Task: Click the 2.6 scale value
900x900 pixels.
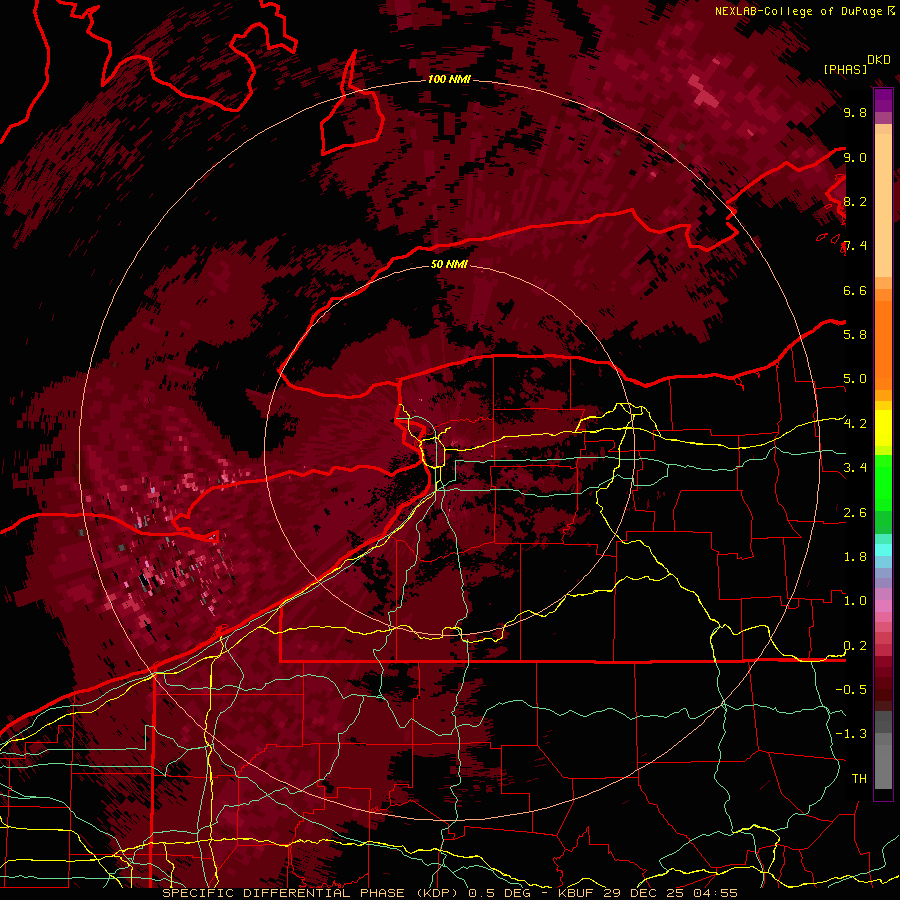Action: 855,512
